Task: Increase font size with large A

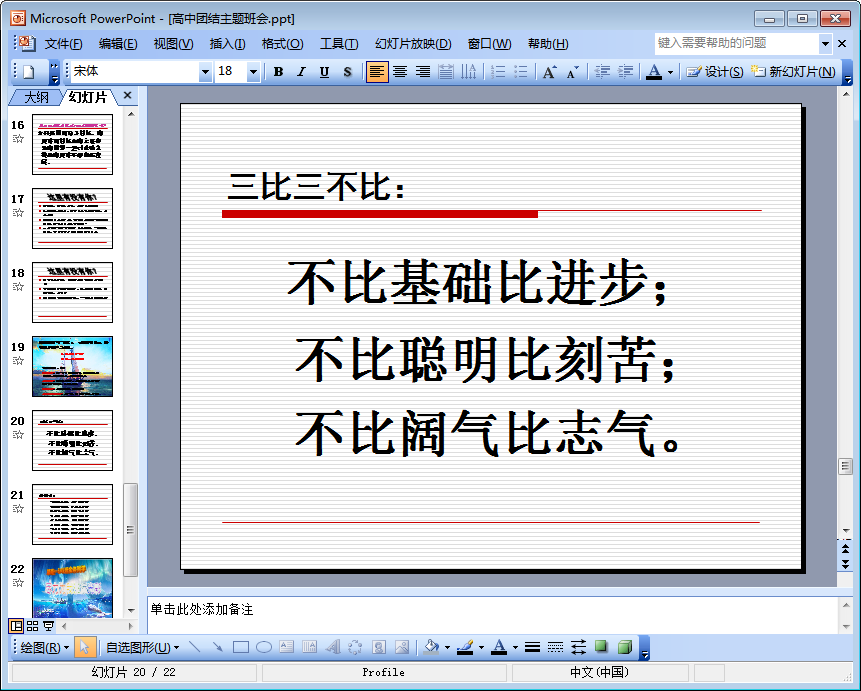Action: (549, 72)
